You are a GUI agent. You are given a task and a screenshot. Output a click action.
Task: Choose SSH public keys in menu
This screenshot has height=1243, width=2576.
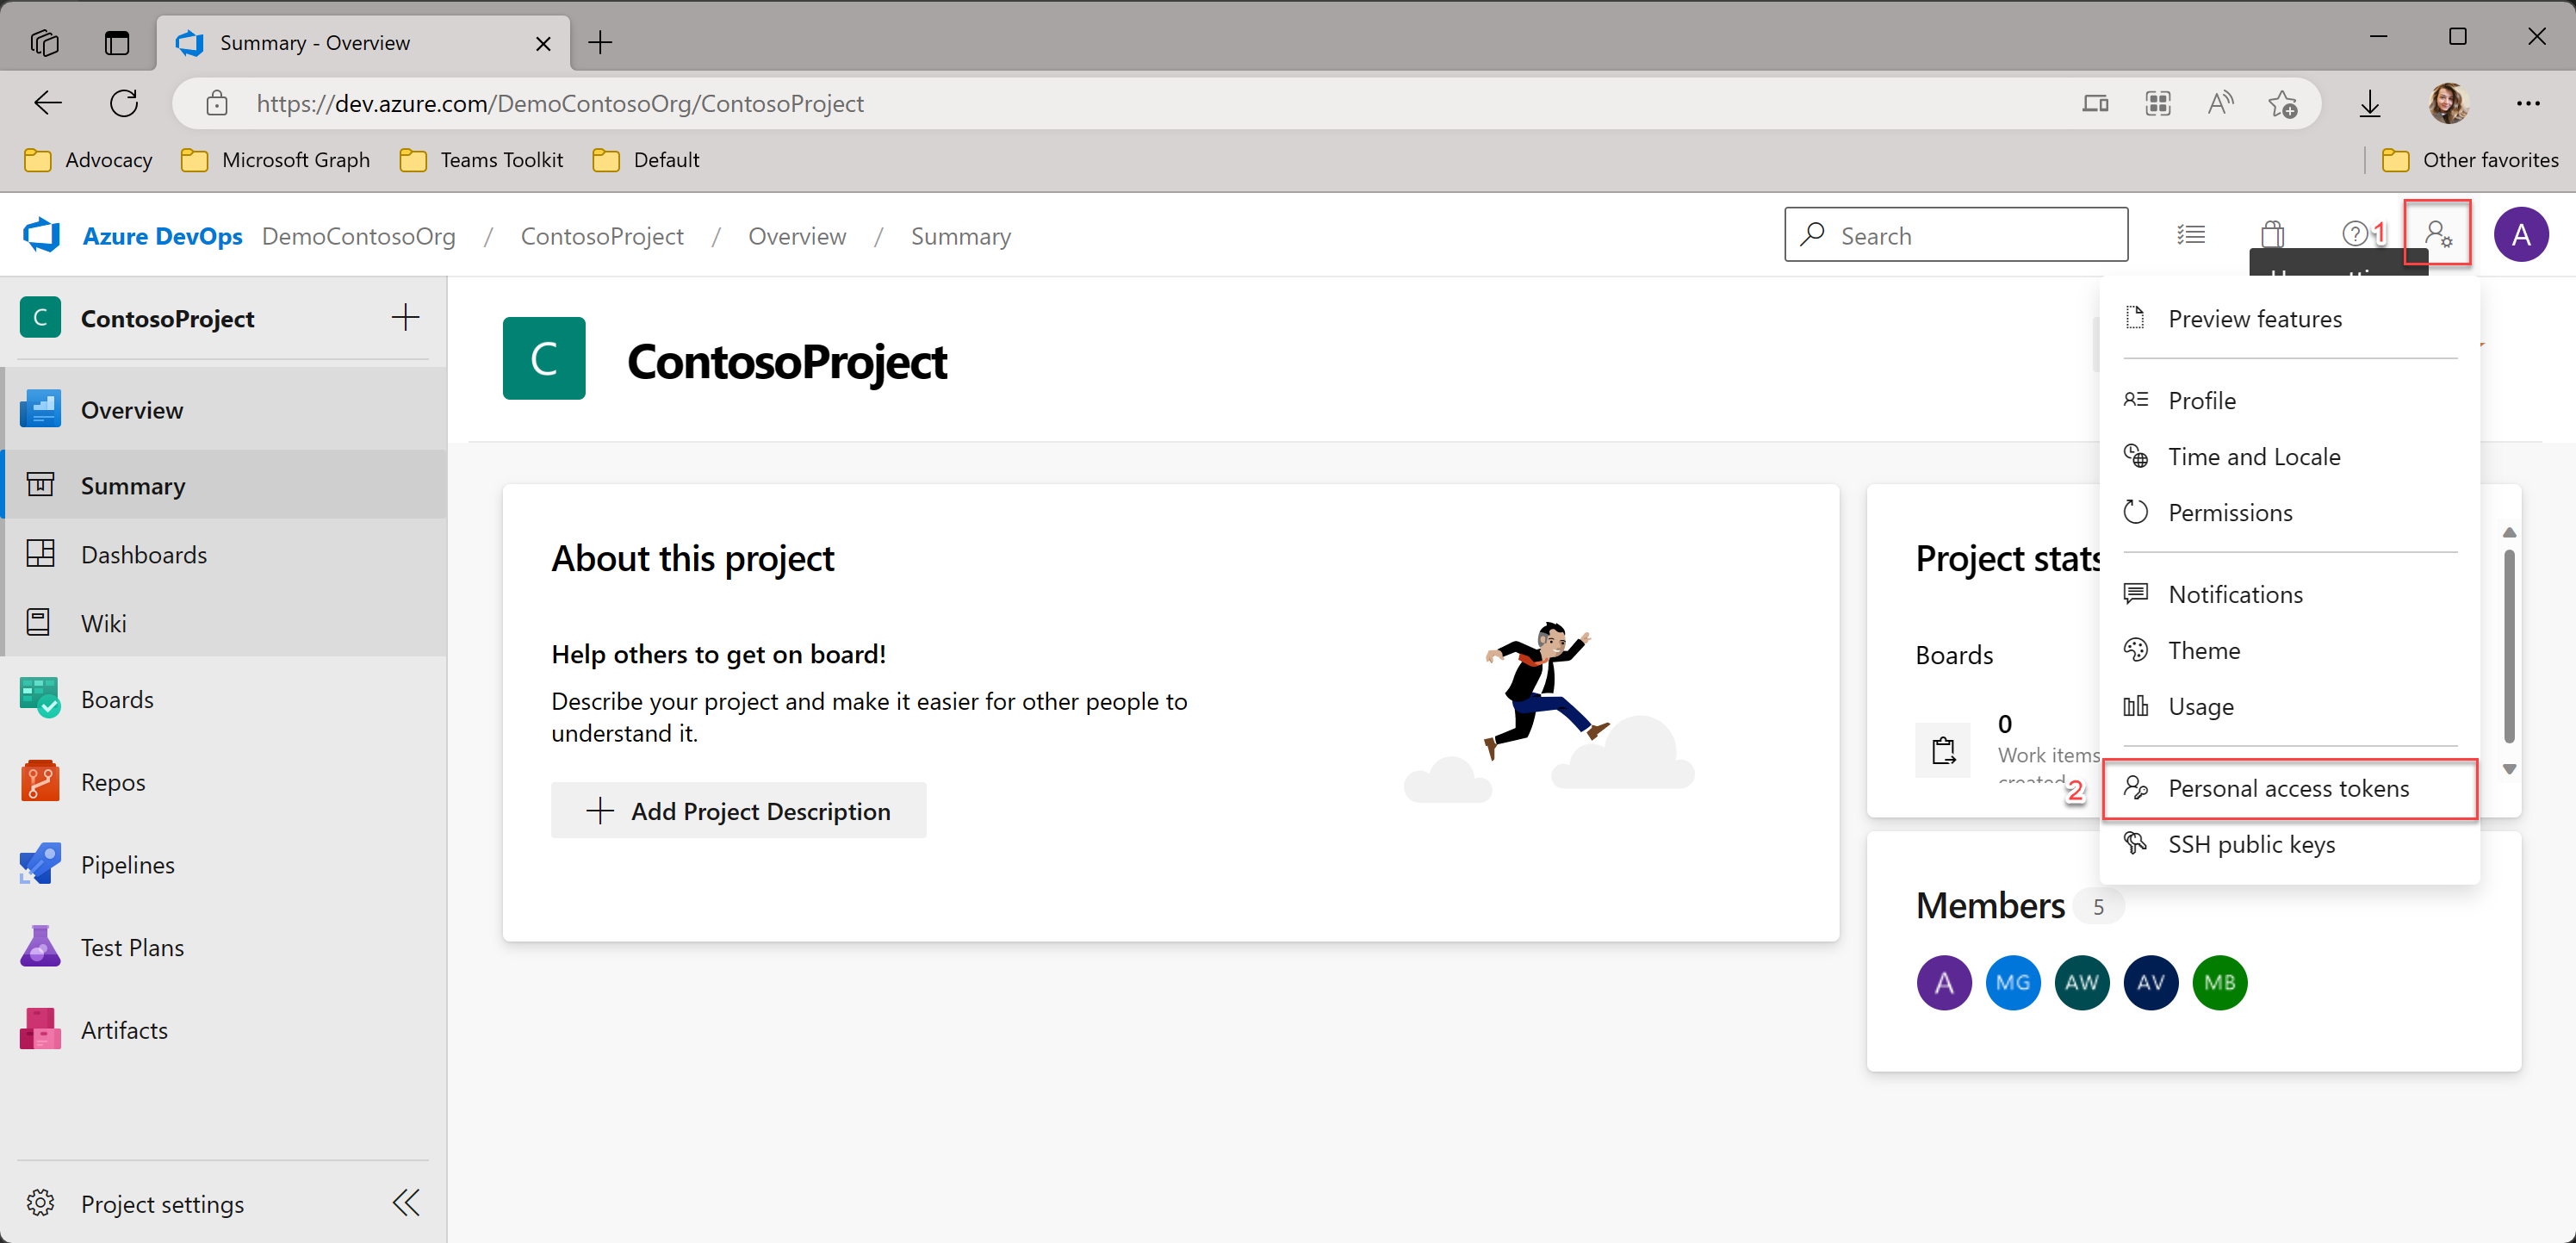[x=2250, y=845]
